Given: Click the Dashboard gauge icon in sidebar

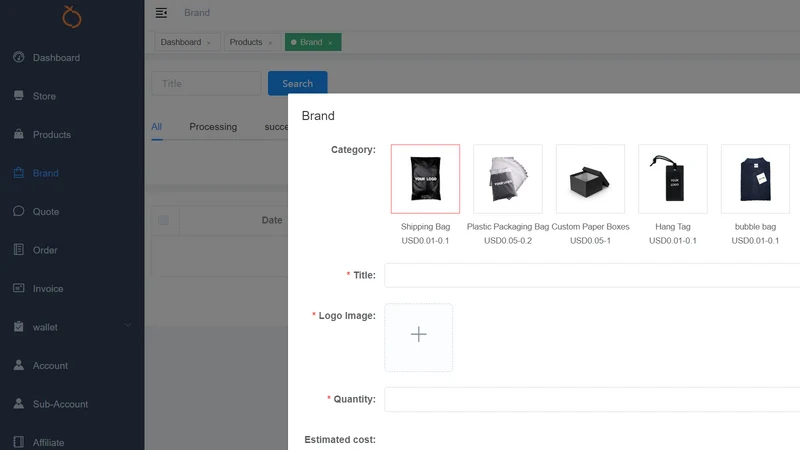Looking at the screenshot, I should click(x=19, y=57).
